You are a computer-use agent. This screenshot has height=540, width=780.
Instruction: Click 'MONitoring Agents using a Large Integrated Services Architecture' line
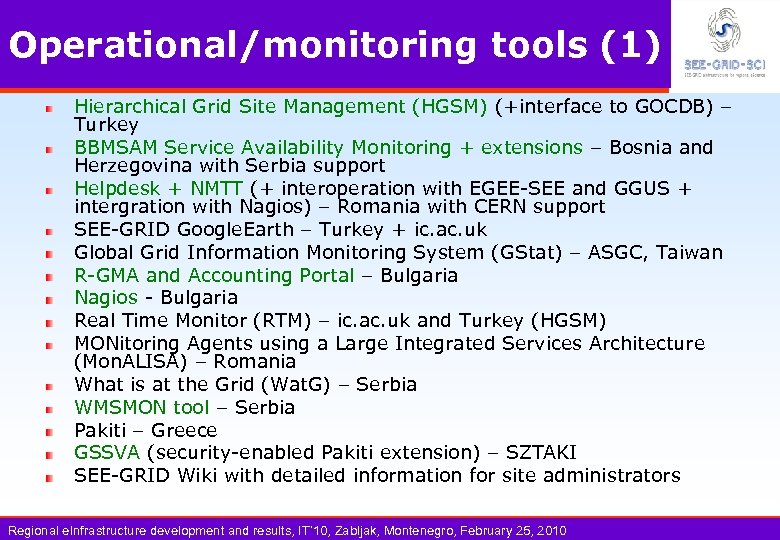coord(390,344)
